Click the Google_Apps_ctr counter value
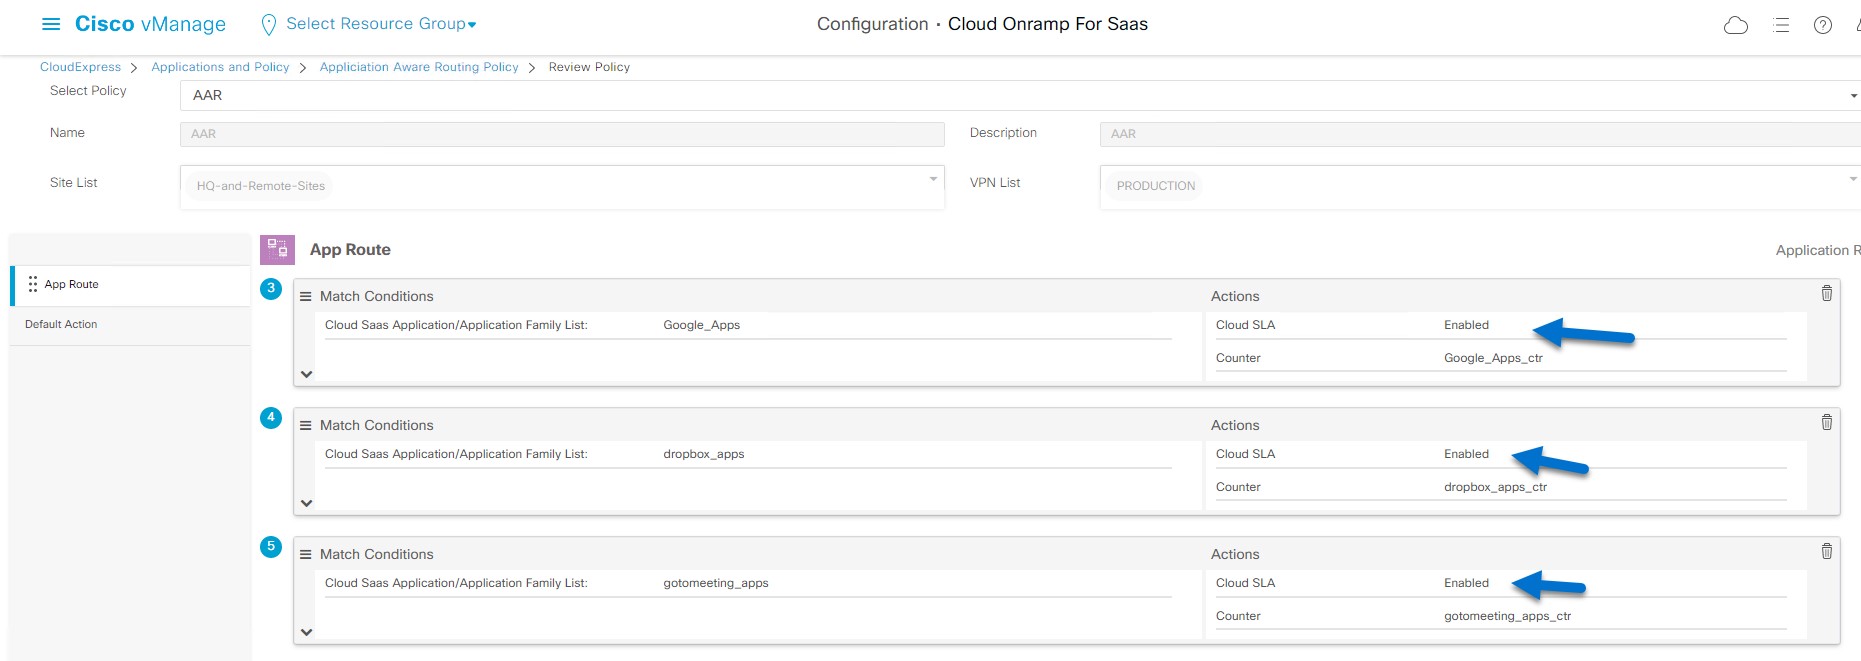1861x661 pixels. (1493, 358)
